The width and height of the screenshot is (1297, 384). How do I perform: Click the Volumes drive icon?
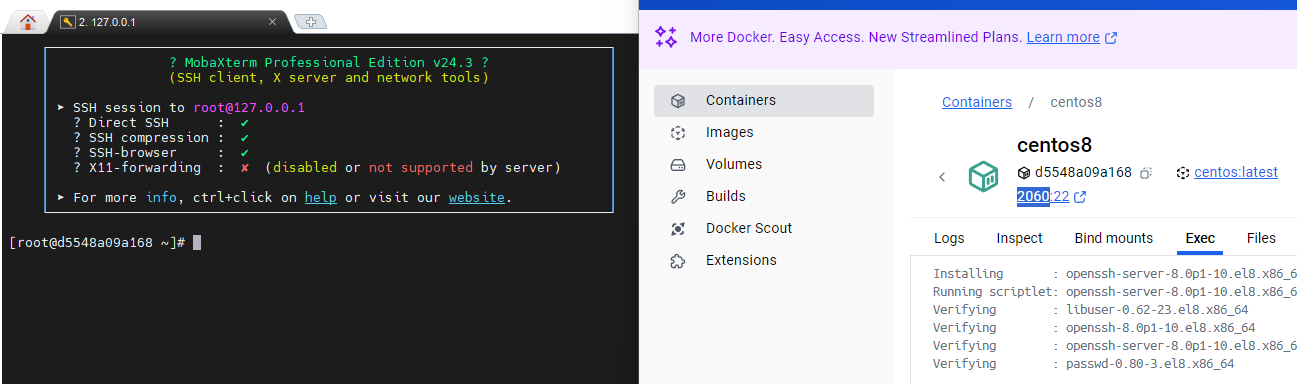pyautogui.click(x=678, y=164)
